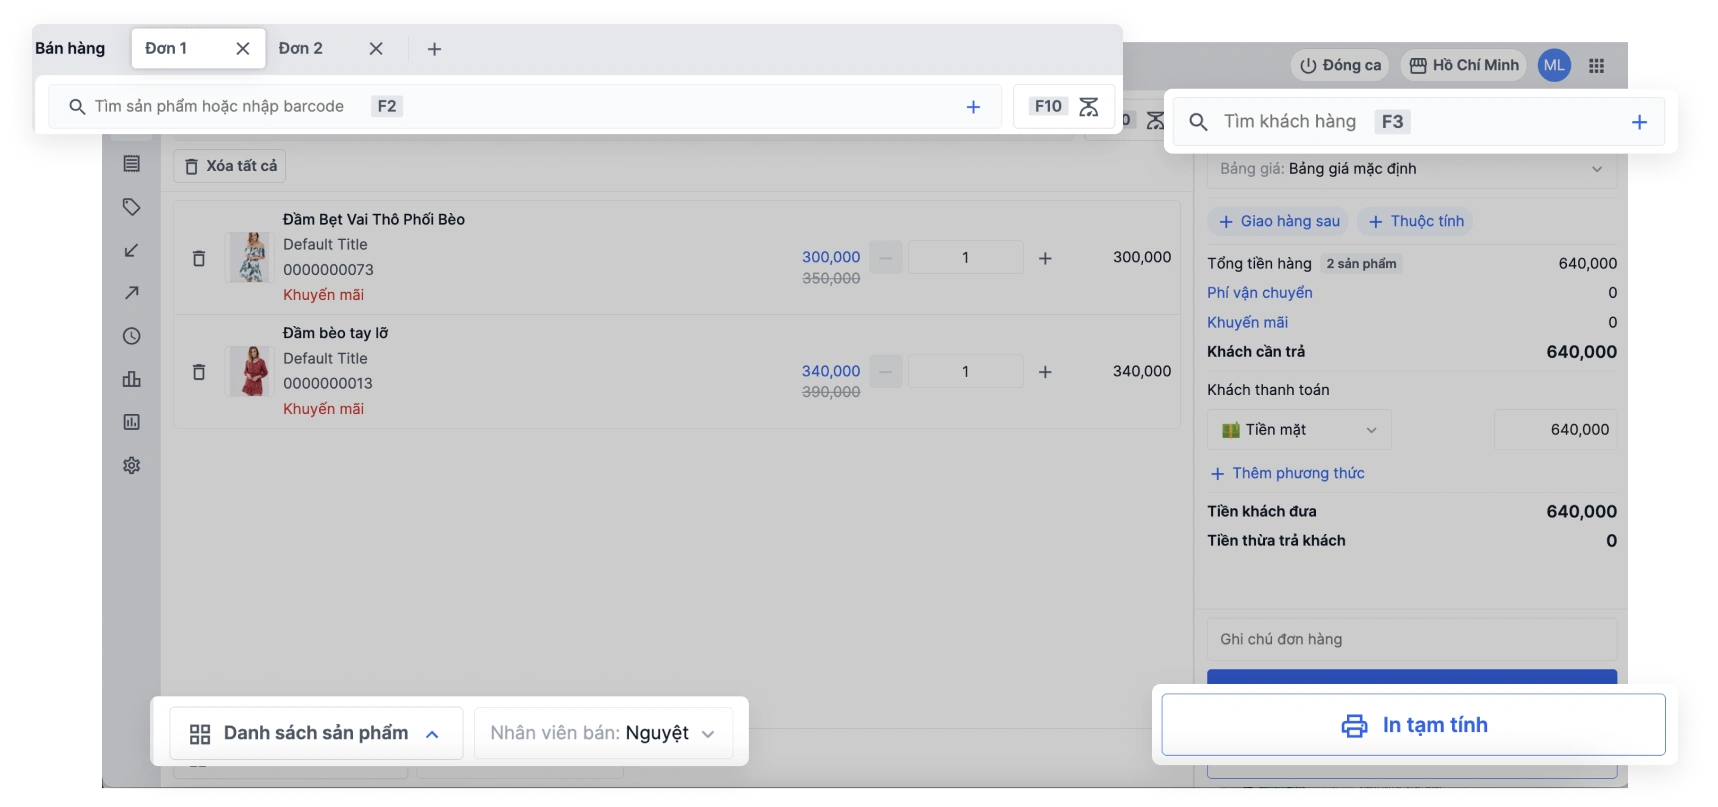The height and width of the screenshot is (807, 1718).
Task: Open the Bảng giá mặc định dropdown
Action: 1411,169
